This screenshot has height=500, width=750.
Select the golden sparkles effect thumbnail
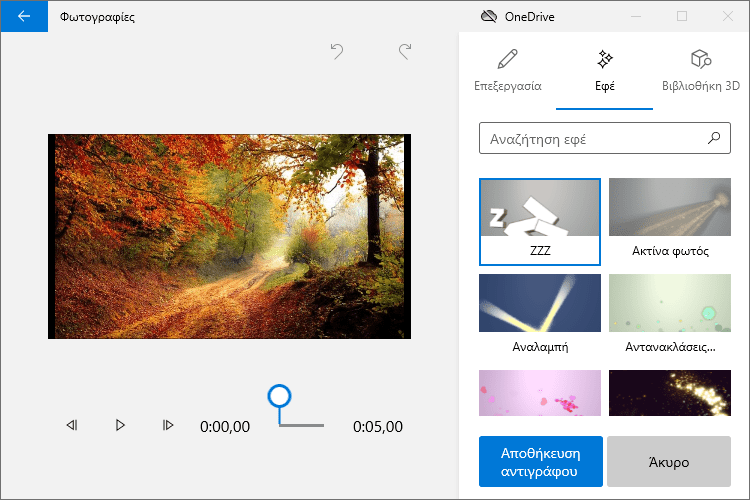[670, 393]
